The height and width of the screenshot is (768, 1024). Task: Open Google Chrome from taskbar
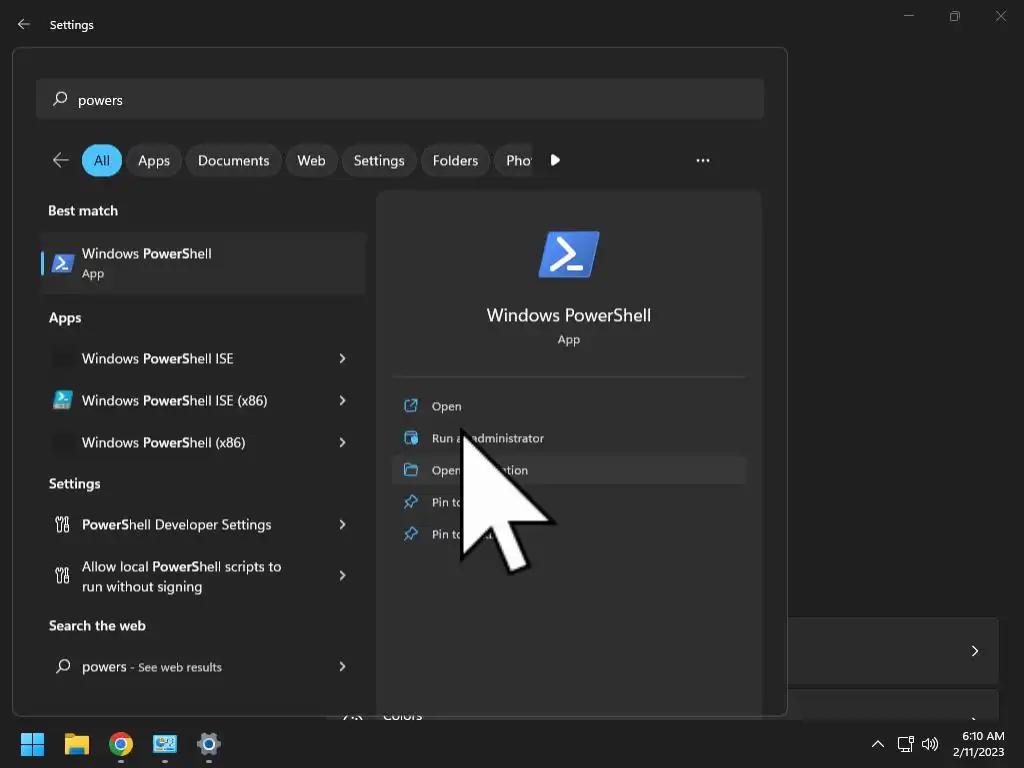(121, 744)
